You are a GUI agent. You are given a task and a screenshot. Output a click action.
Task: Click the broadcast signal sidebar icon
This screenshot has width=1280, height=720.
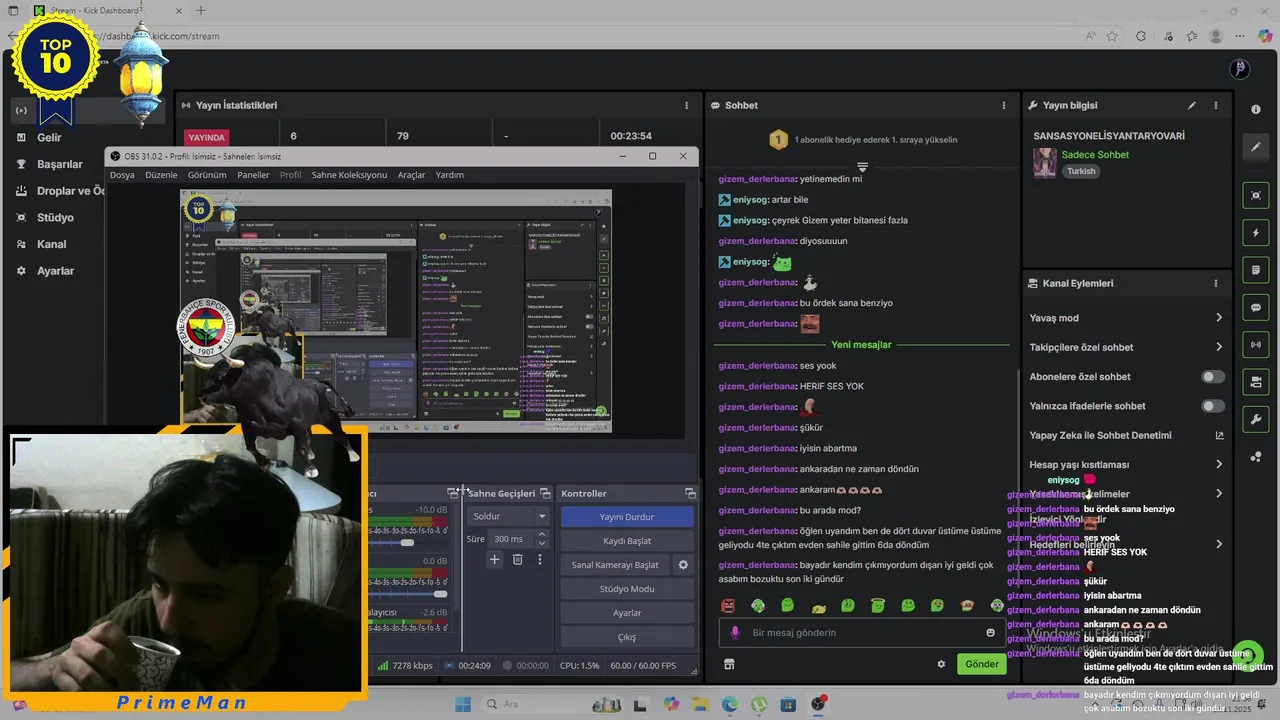(x=1256, y=345)
